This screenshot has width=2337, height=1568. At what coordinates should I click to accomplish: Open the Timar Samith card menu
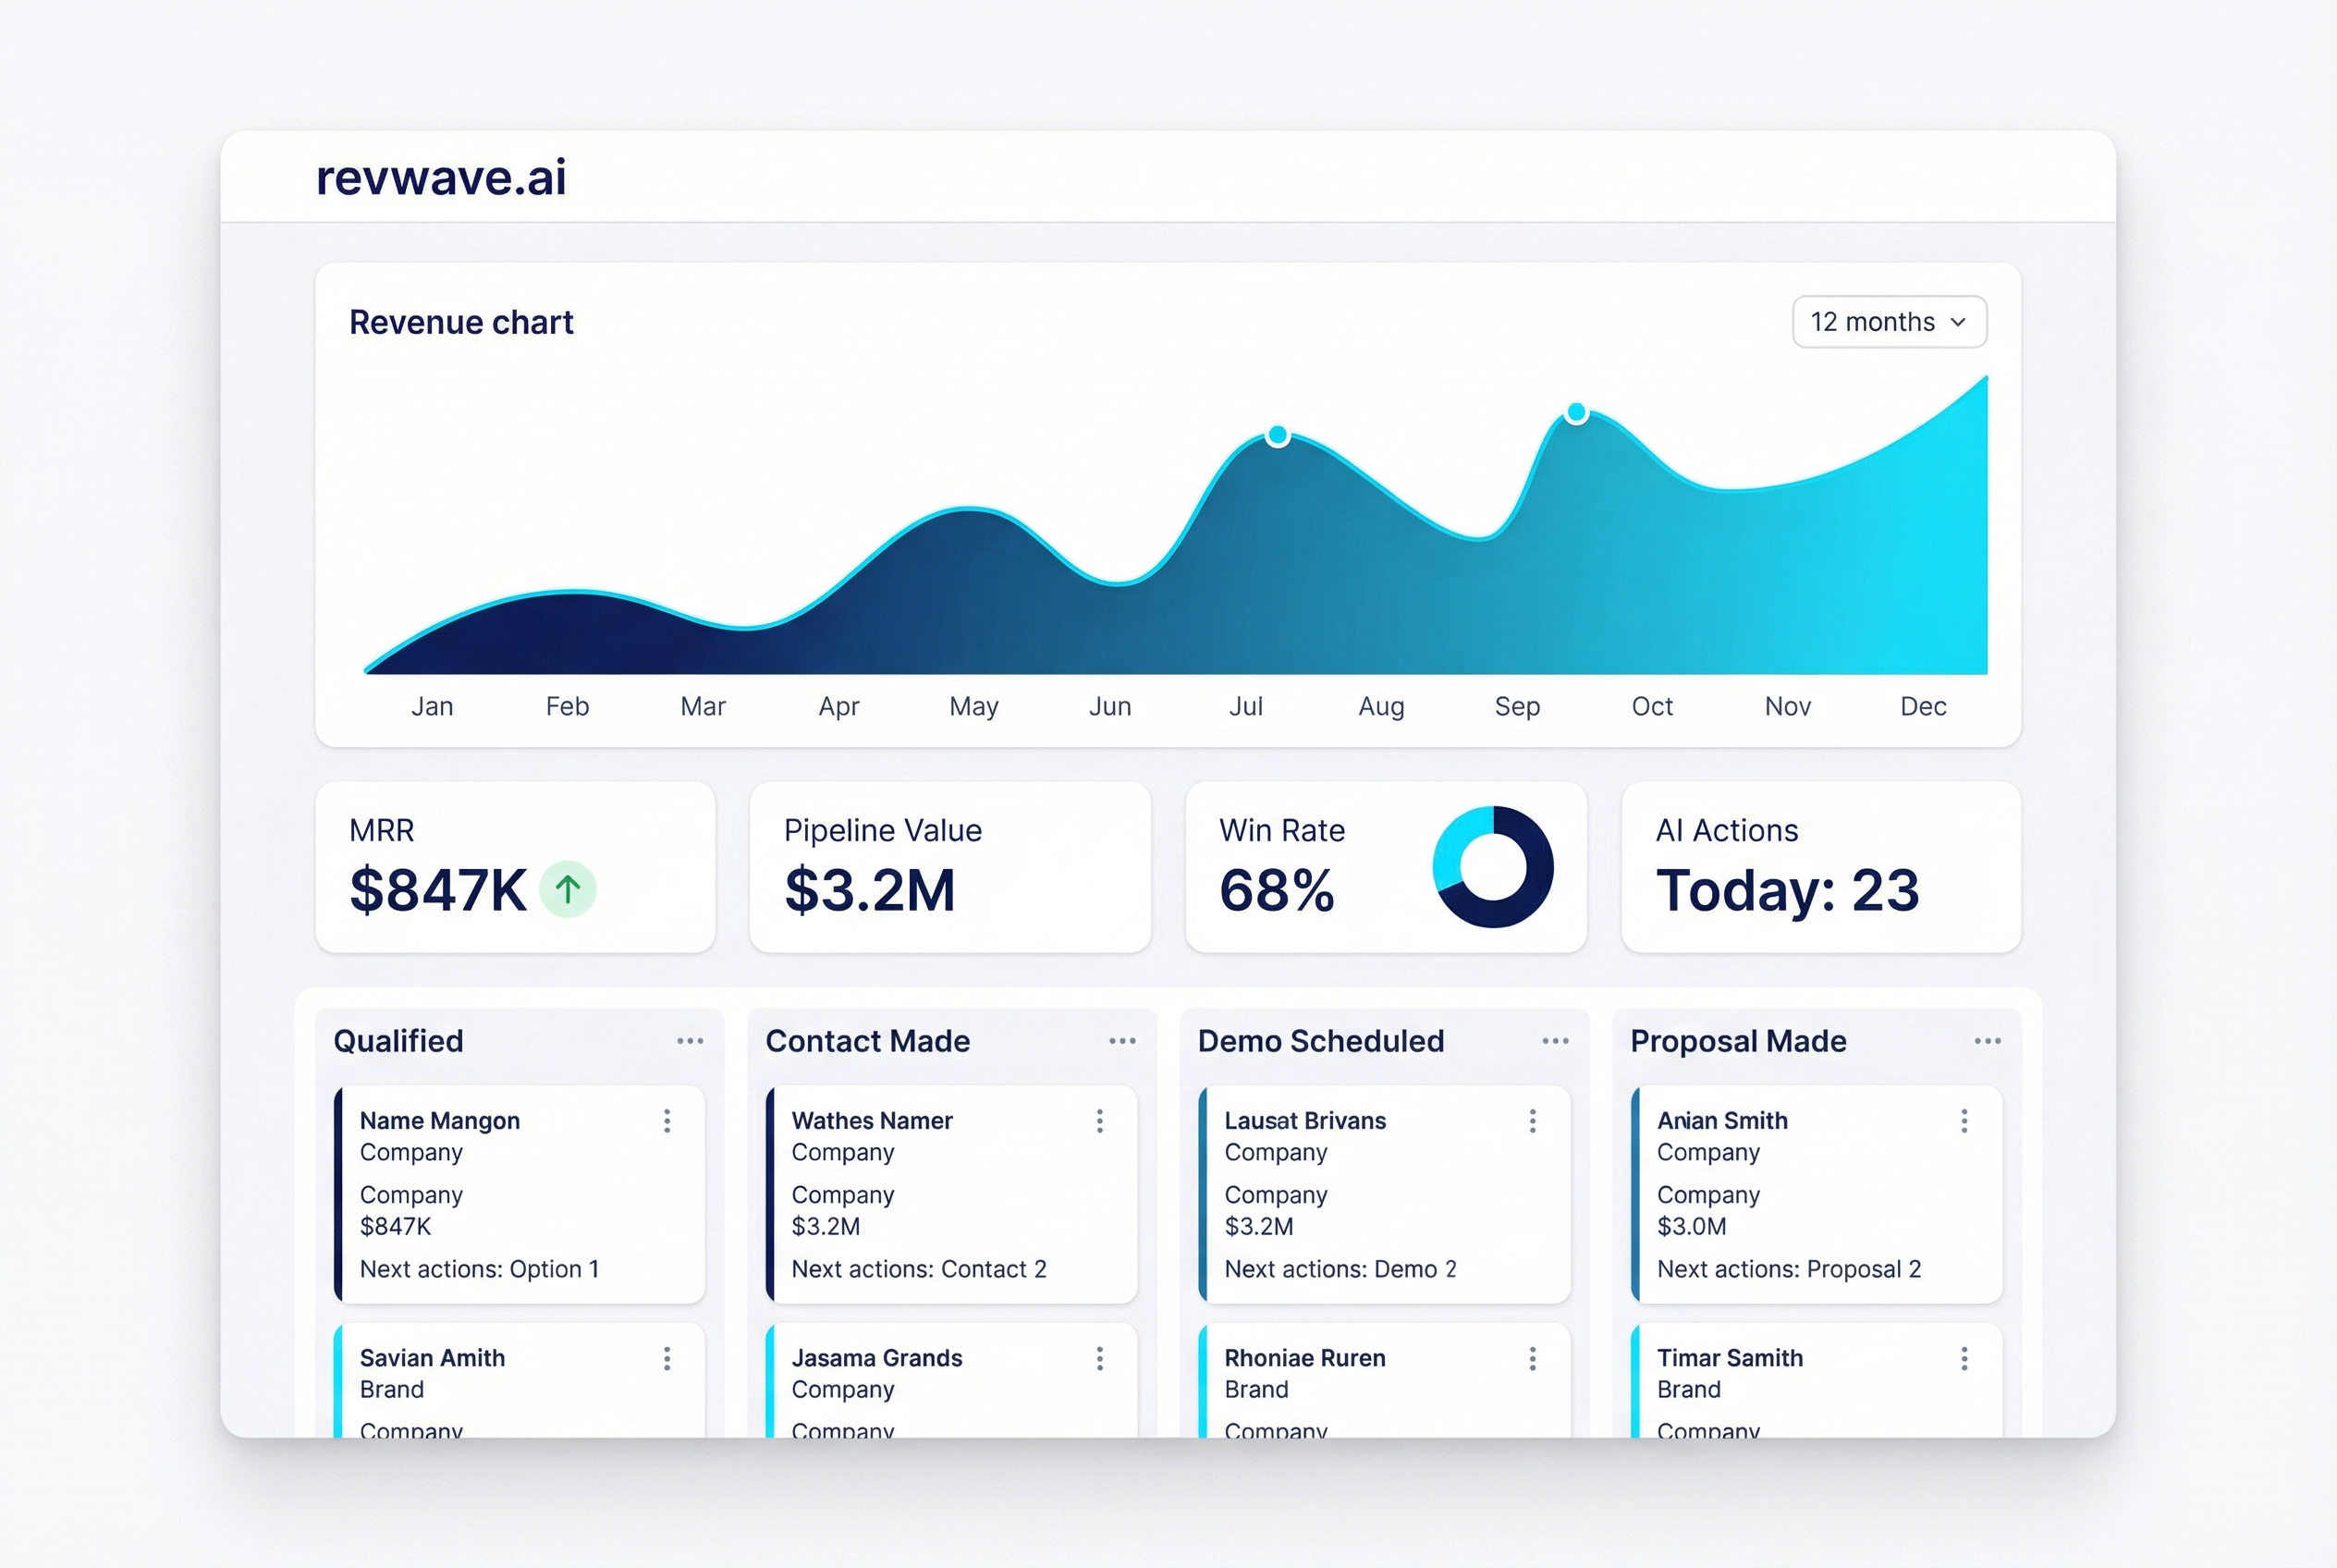coord(1965,1358)
